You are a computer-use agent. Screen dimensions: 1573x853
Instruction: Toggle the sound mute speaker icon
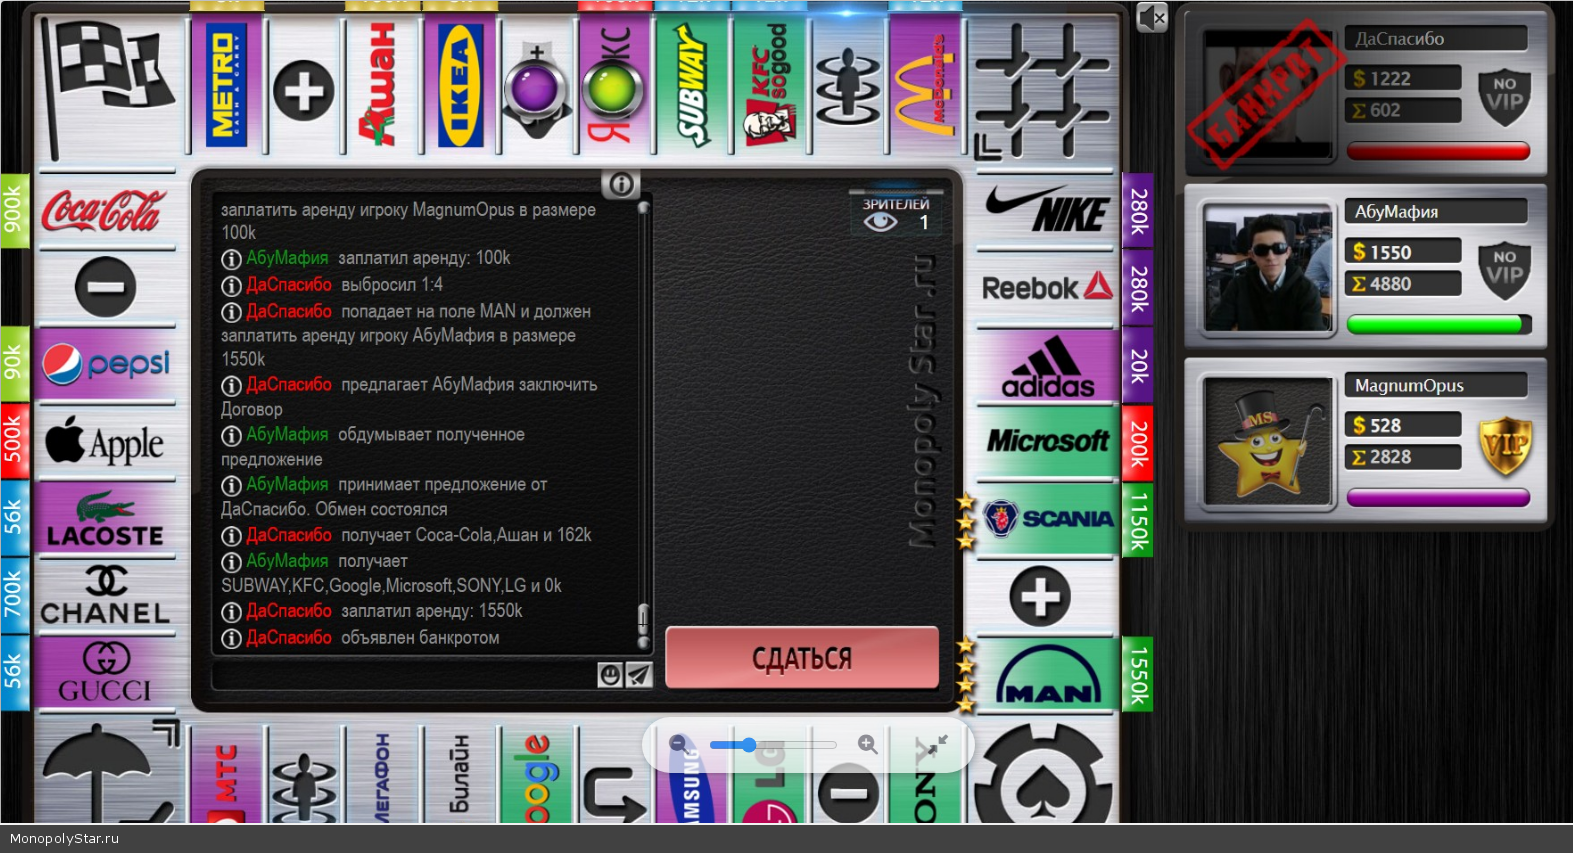coord(1152,17)
